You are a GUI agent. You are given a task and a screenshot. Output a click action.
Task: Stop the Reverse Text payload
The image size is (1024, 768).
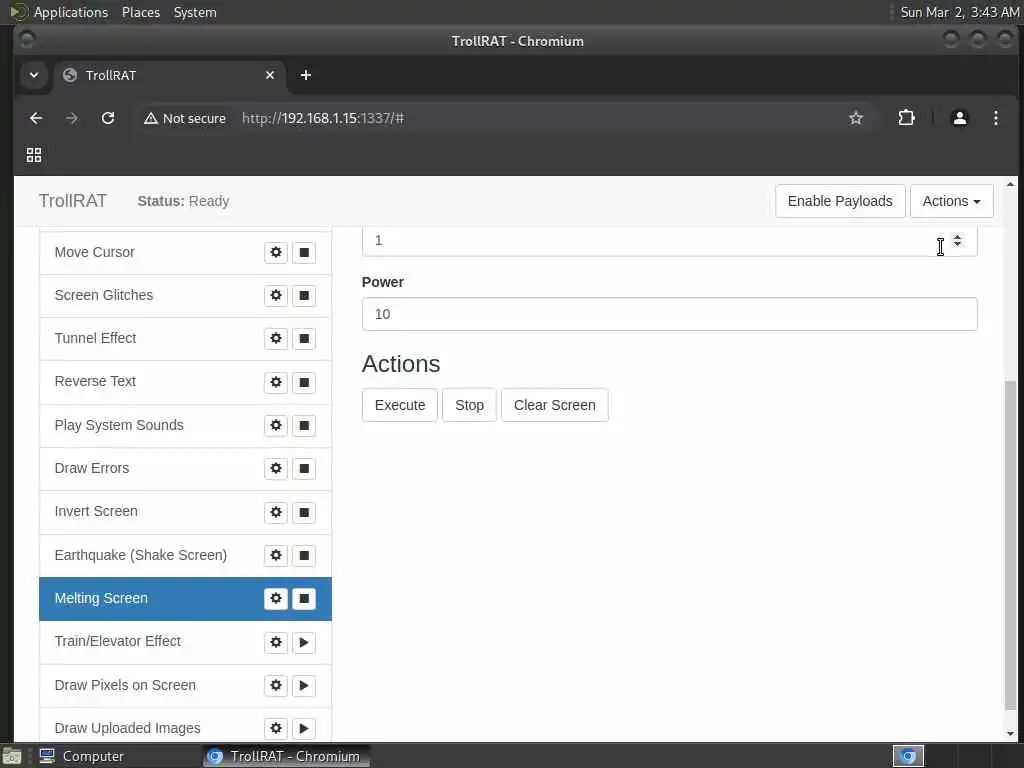(304, 382)
